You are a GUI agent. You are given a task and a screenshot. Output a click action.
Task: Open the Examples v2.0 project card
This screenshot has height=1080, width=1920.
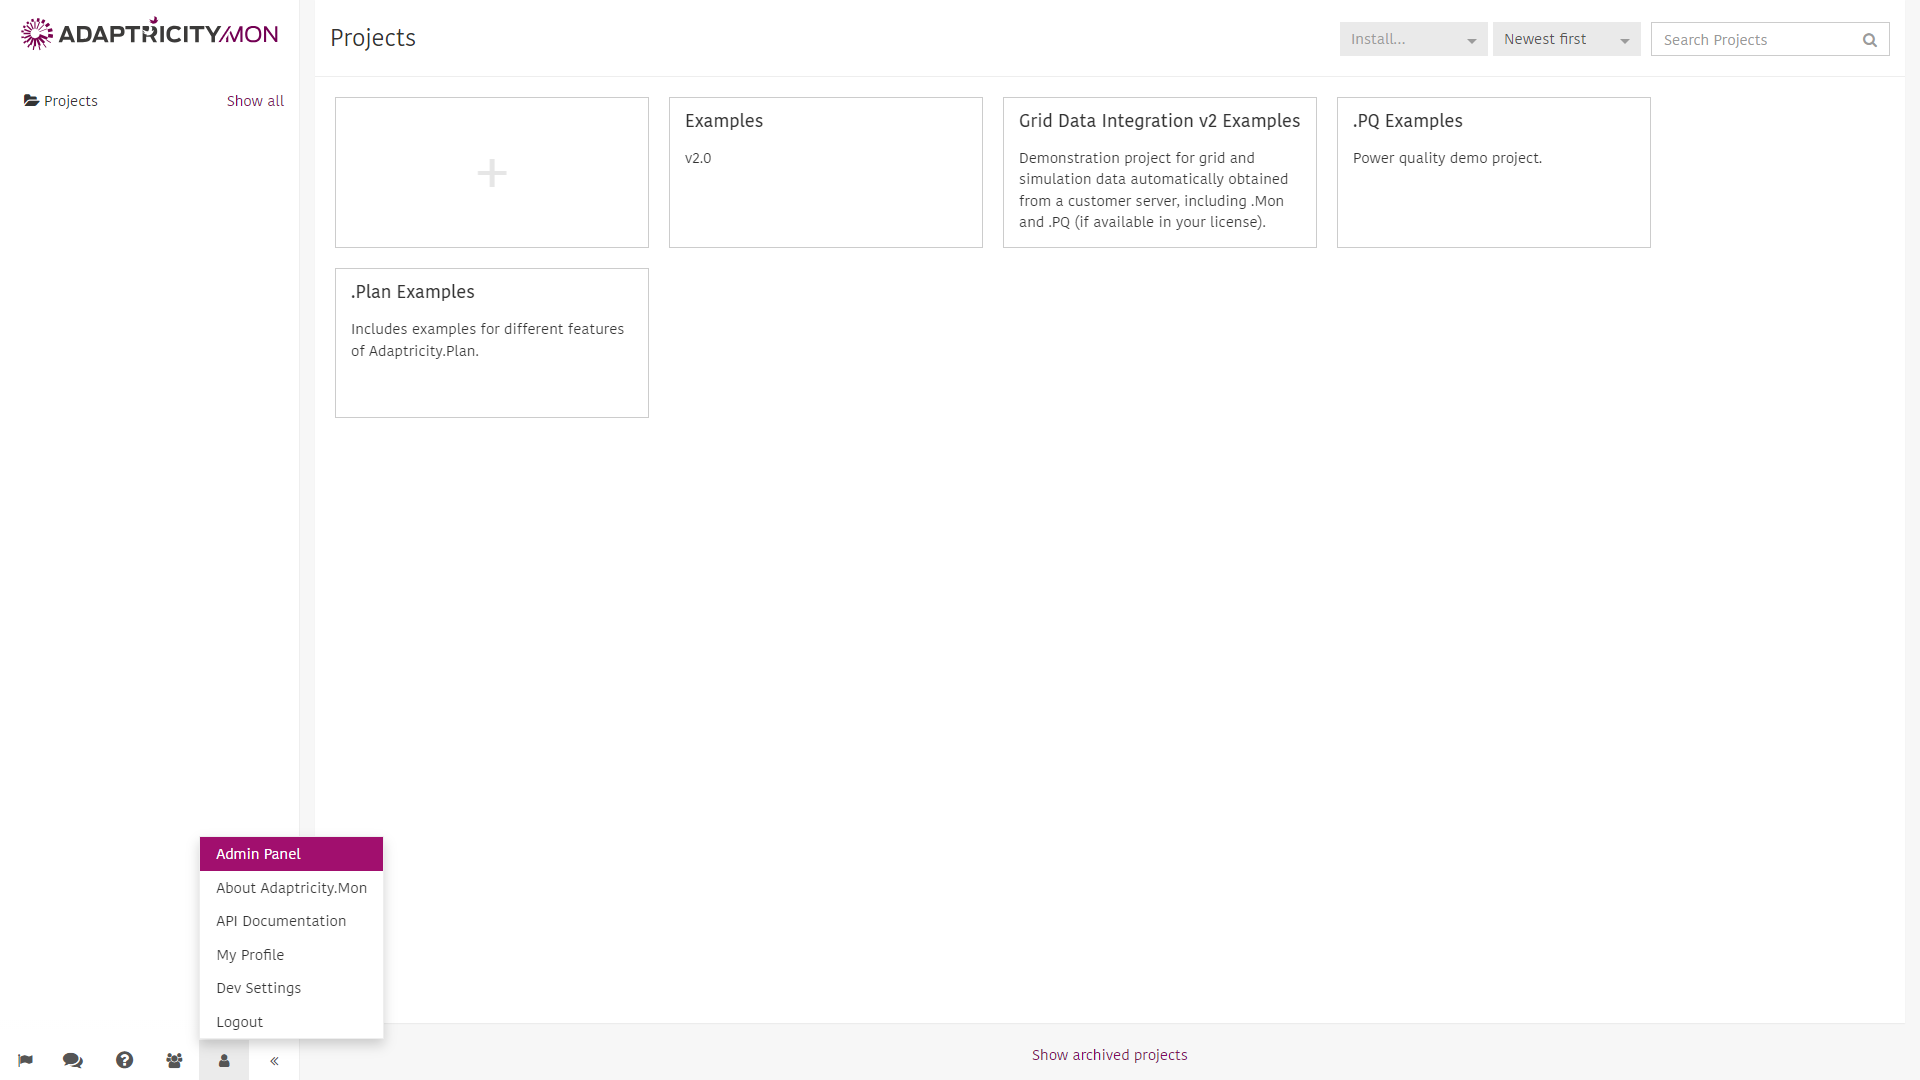(x=826, y=172)
